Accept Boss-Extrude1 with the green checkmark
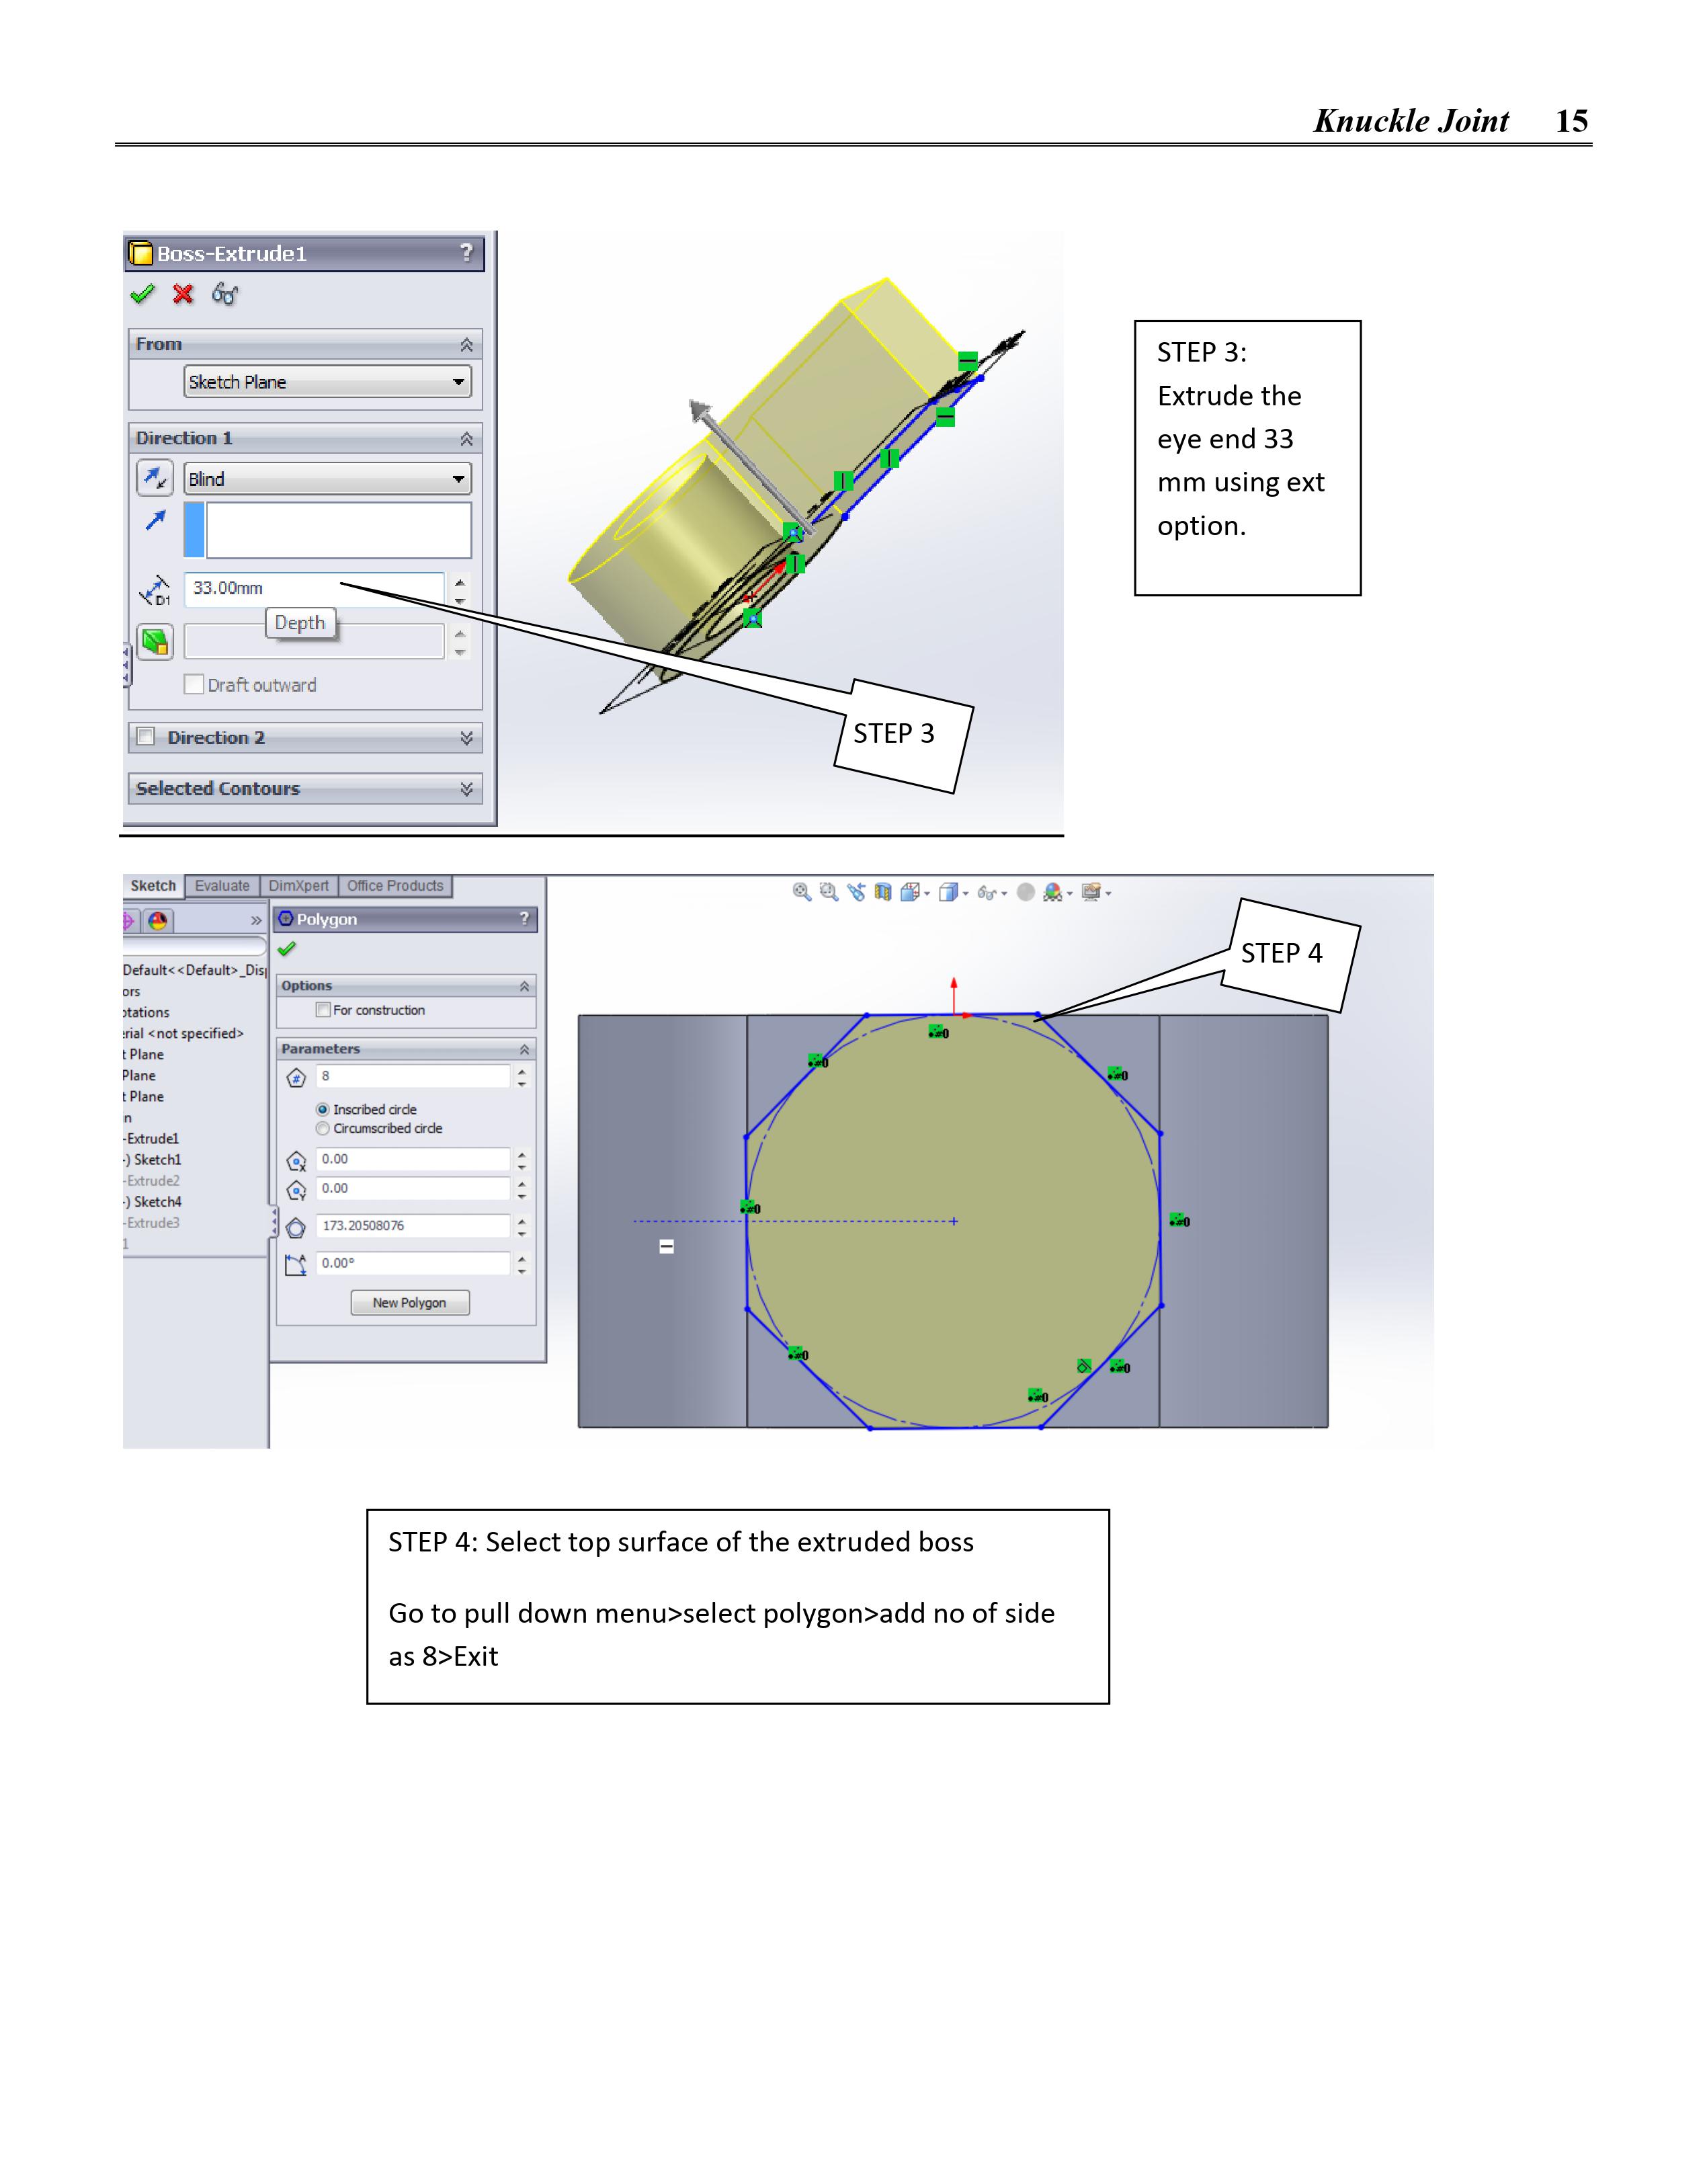The width and height of the screenshot is (1707, 2184). (143, 294)
